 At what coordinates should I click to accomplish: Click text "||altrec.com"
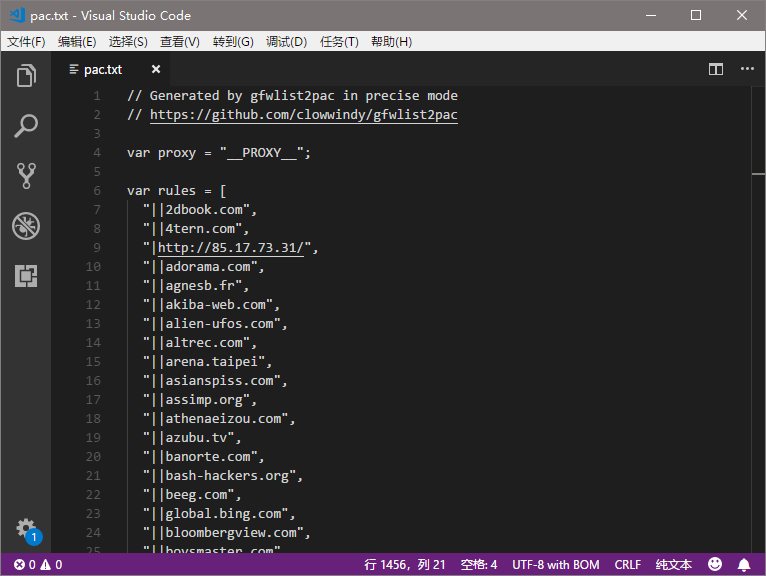tap(200, 343)
